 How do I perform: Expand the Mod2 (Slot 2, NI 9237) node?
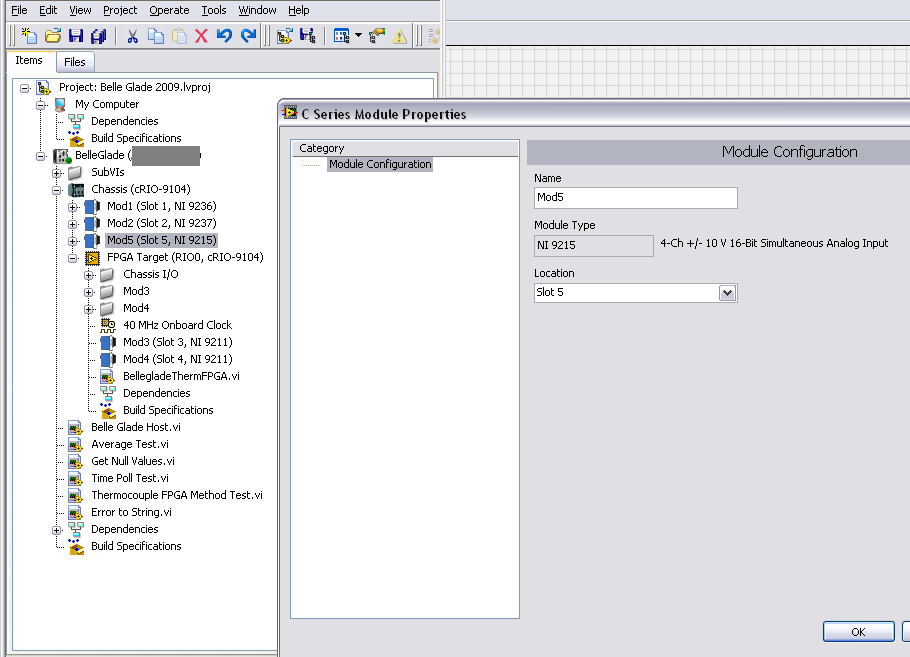pos(73,223)
